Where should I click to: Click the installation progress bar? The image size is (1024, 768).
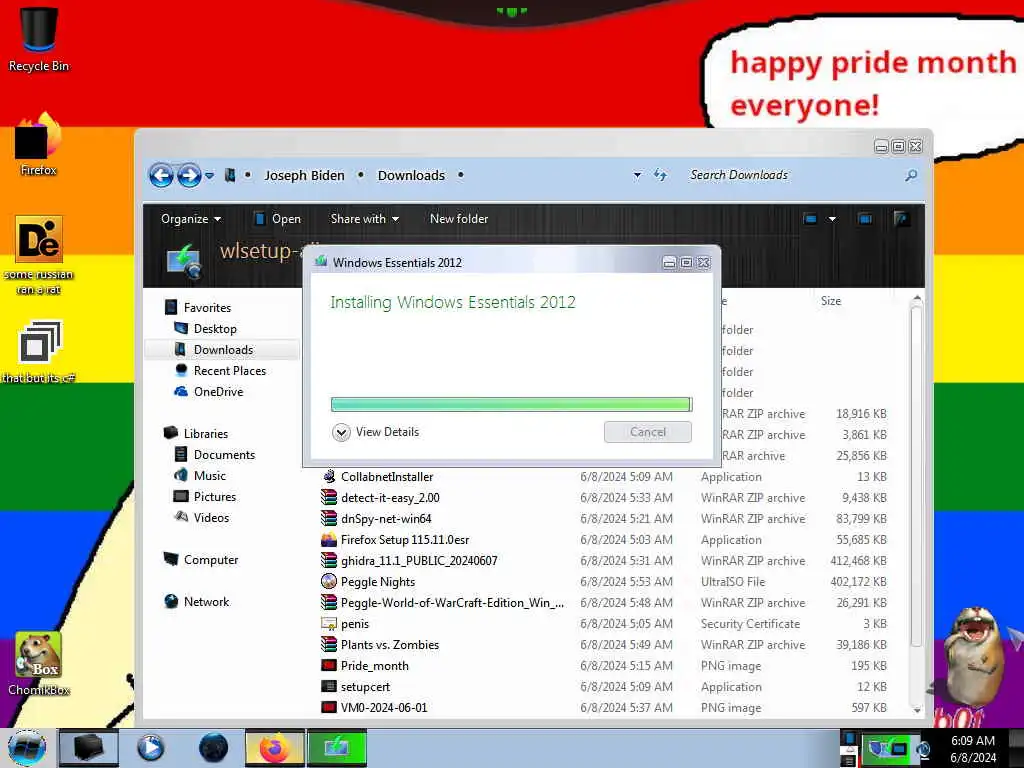pyautogui.click(x=511, y=404)
